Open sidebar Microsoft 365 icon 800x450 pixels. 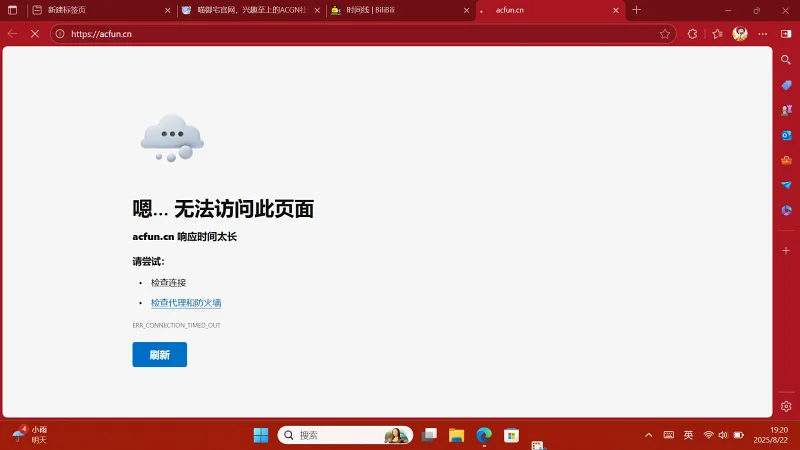click(786, 210)
